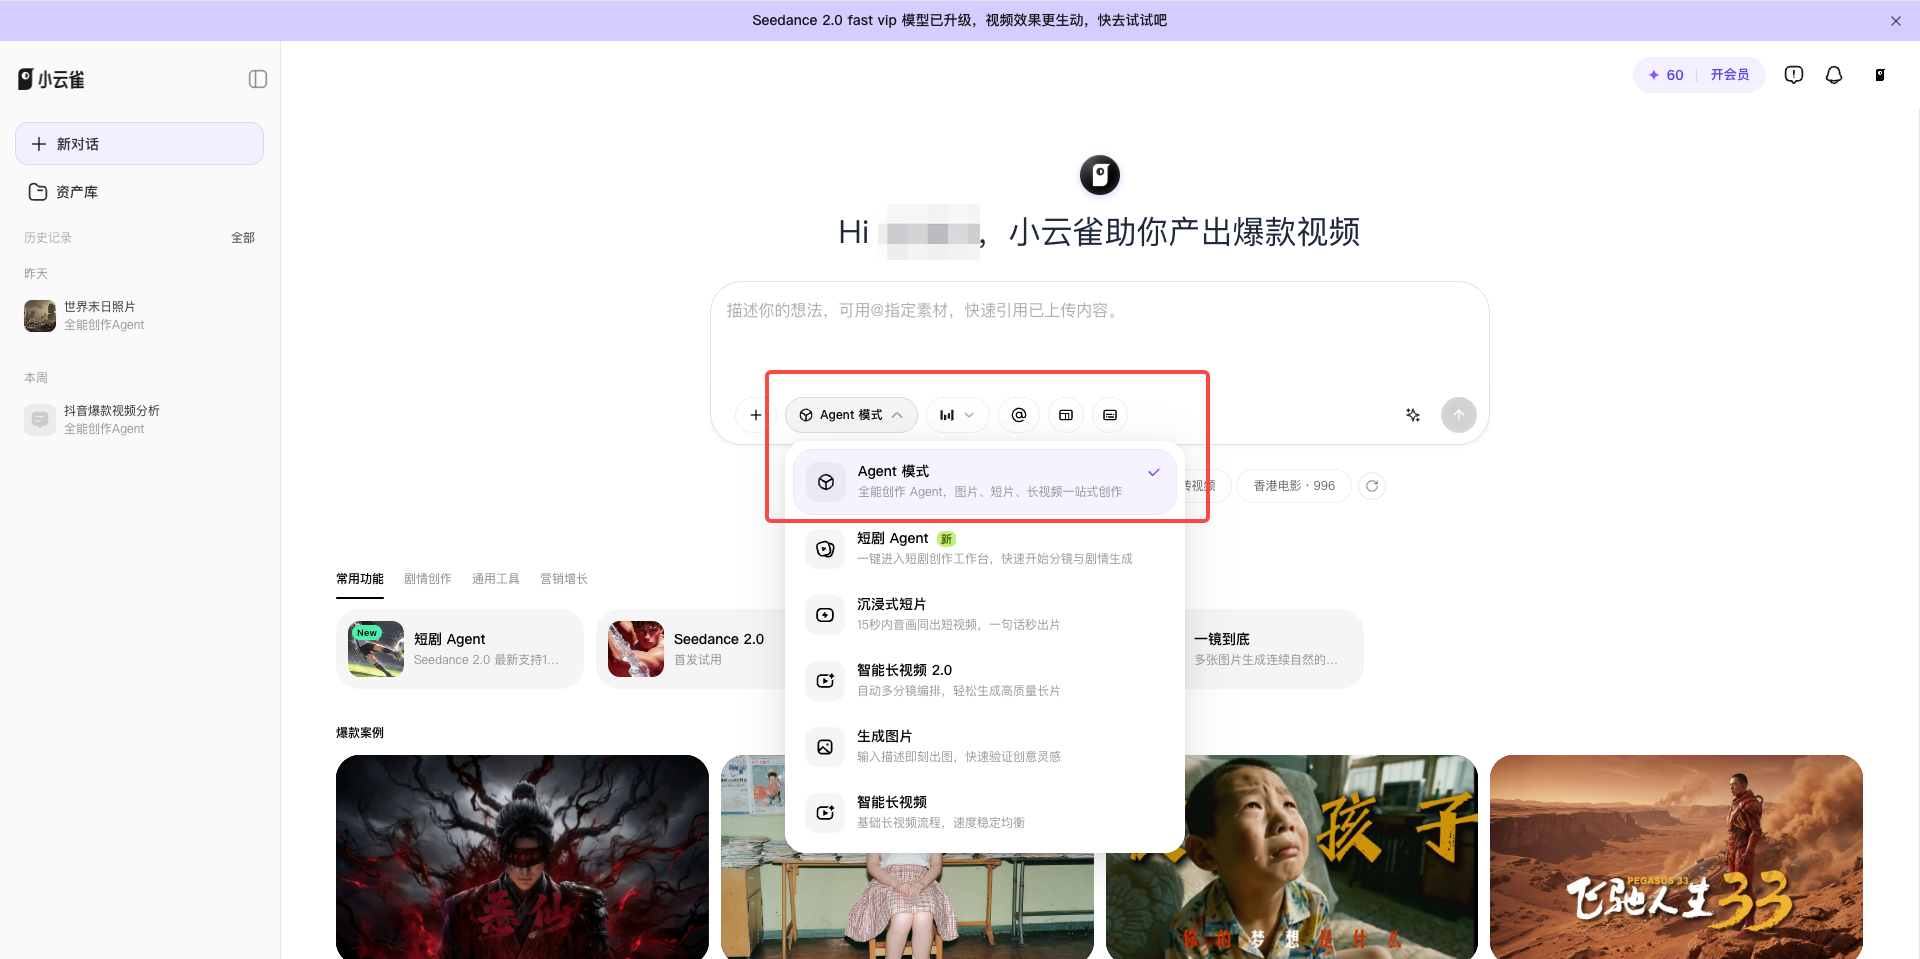Expand the bar chart dropdown selector
Image resolution: width=1920 pixels, height=959 pixels.
click(x=957, y=415)
